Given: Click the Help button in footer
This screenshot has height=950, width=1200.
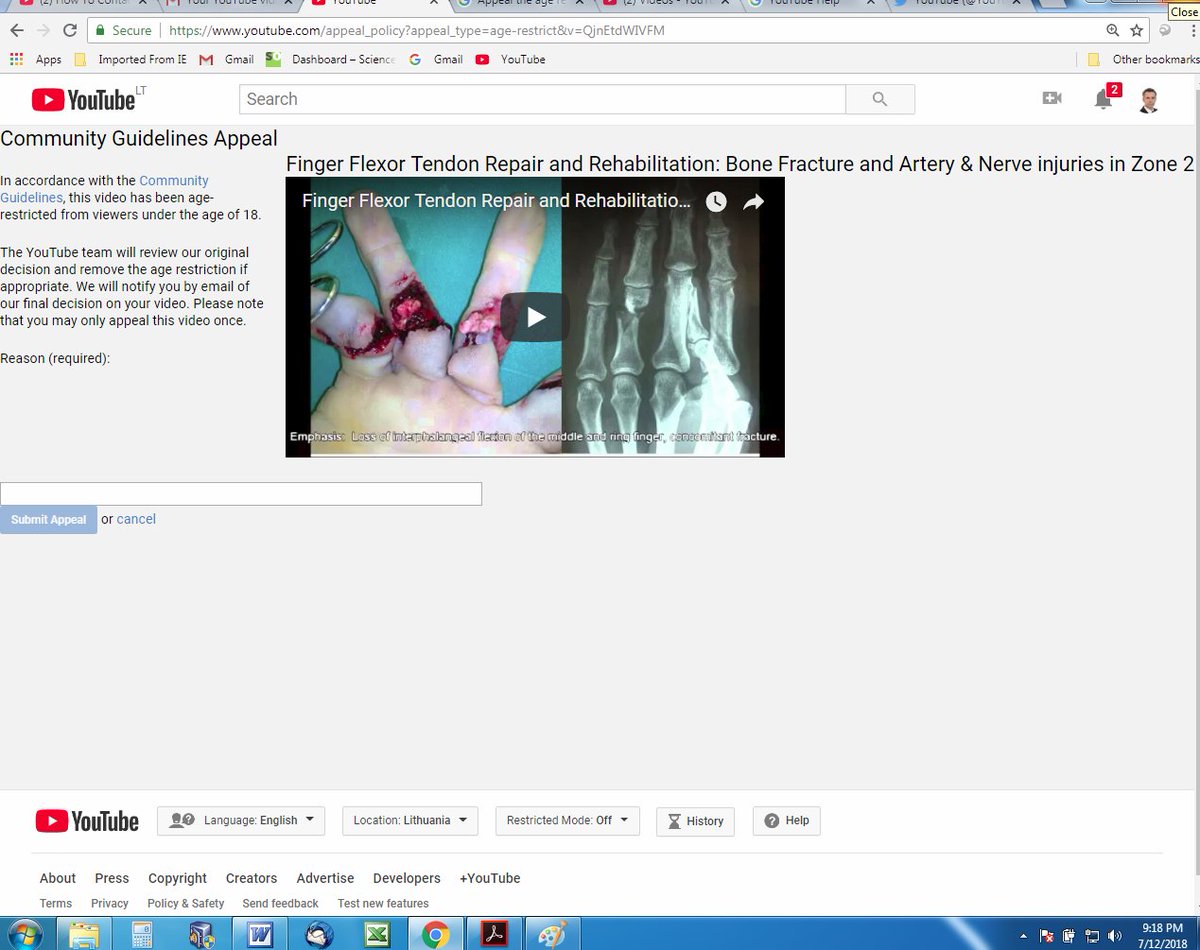Looking at the screenshot, I should tap(786, 821).
